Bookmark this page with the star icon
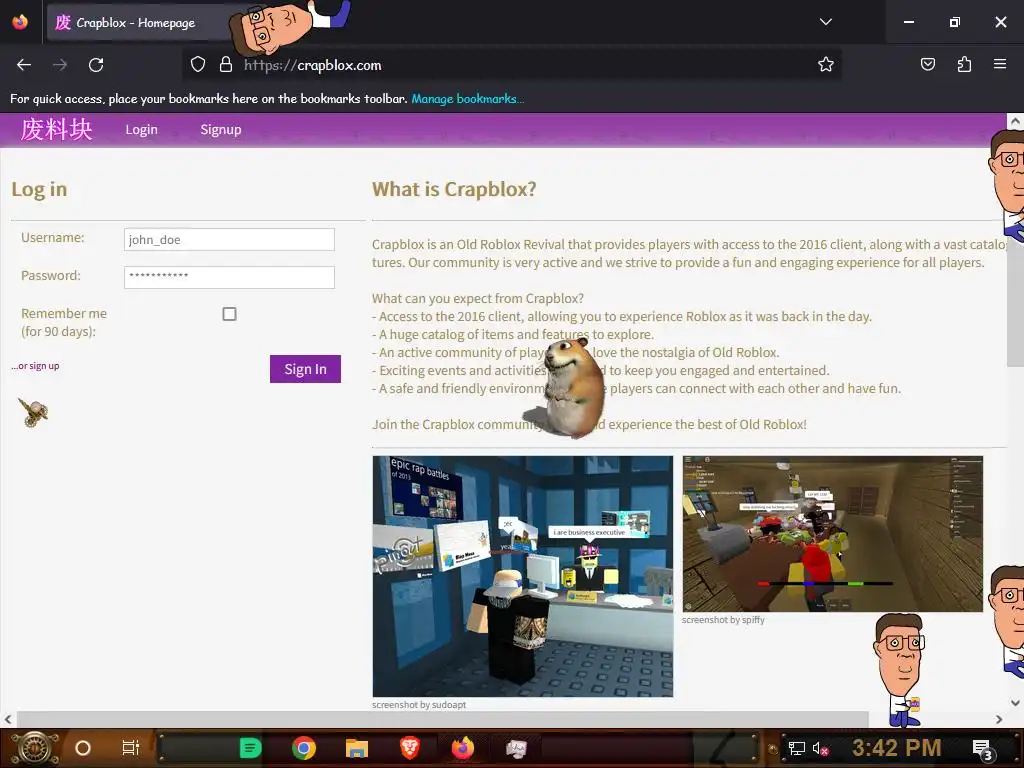Image resolution: width=1024 pixels, height=768 pixels. (825, 64)
